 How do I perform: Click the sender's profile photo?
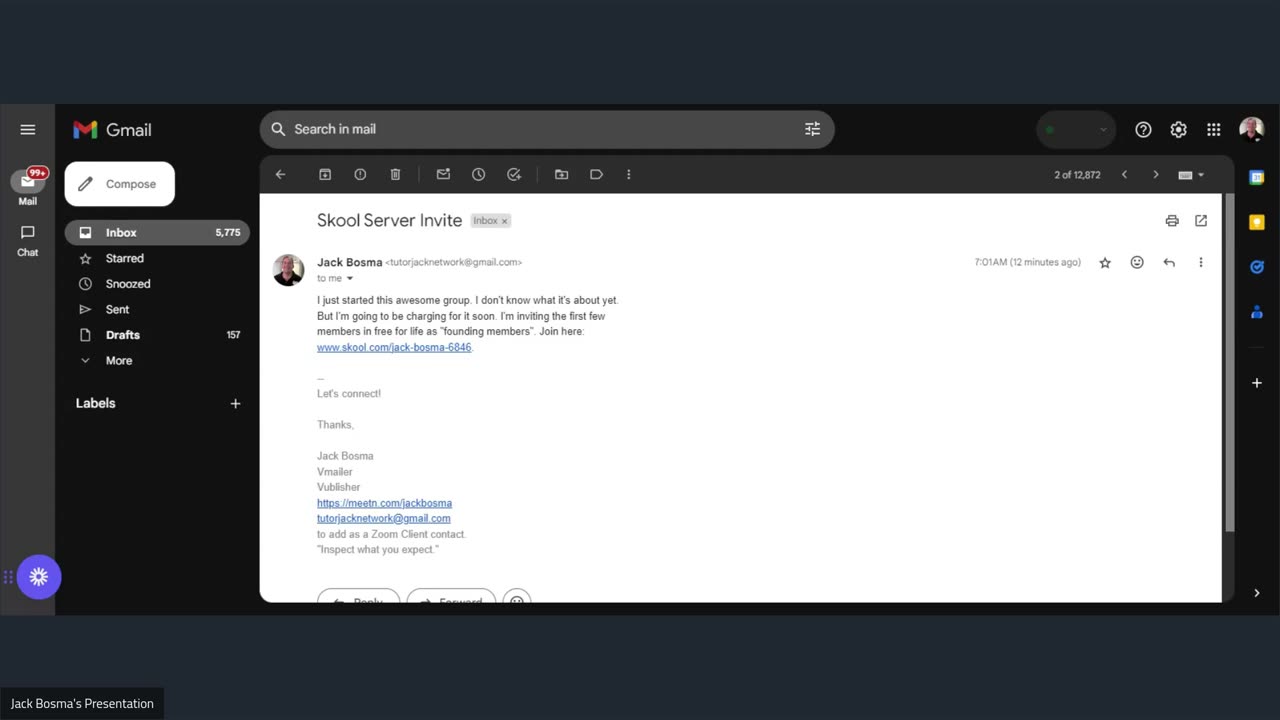tap(289, 270)
